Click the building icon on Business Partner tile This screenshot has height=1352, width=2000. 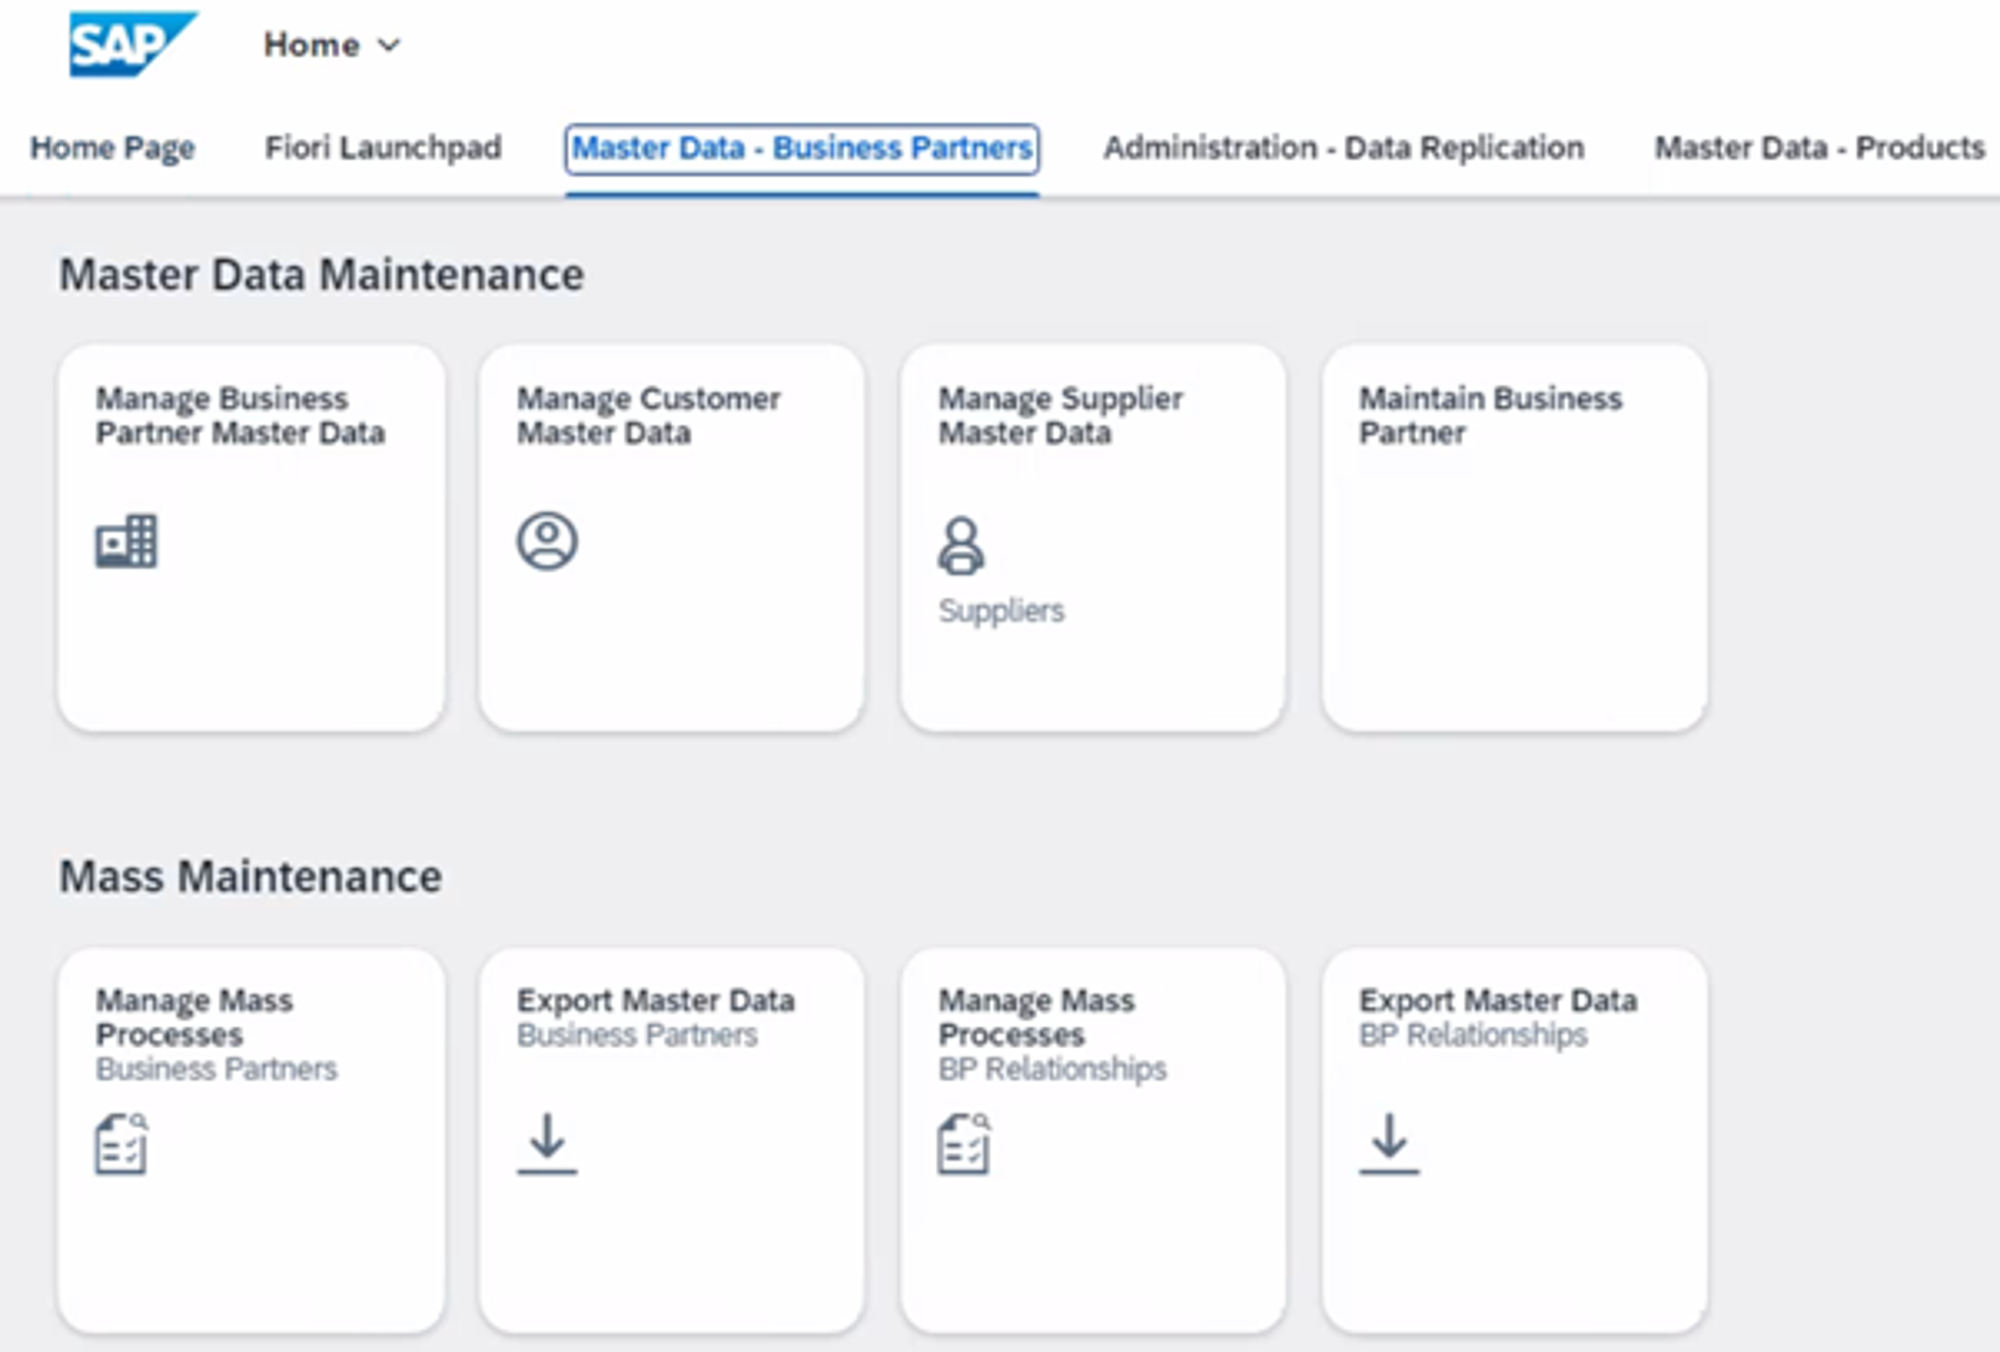coord(126,541)
